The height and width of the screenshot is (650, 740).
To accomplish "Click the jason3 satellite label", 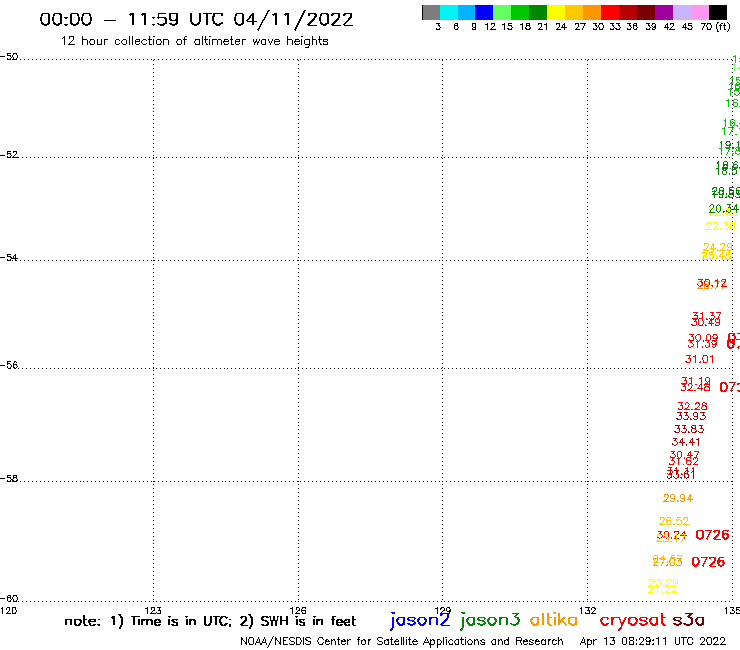I will pyautogui.click(x=490, y=620).
